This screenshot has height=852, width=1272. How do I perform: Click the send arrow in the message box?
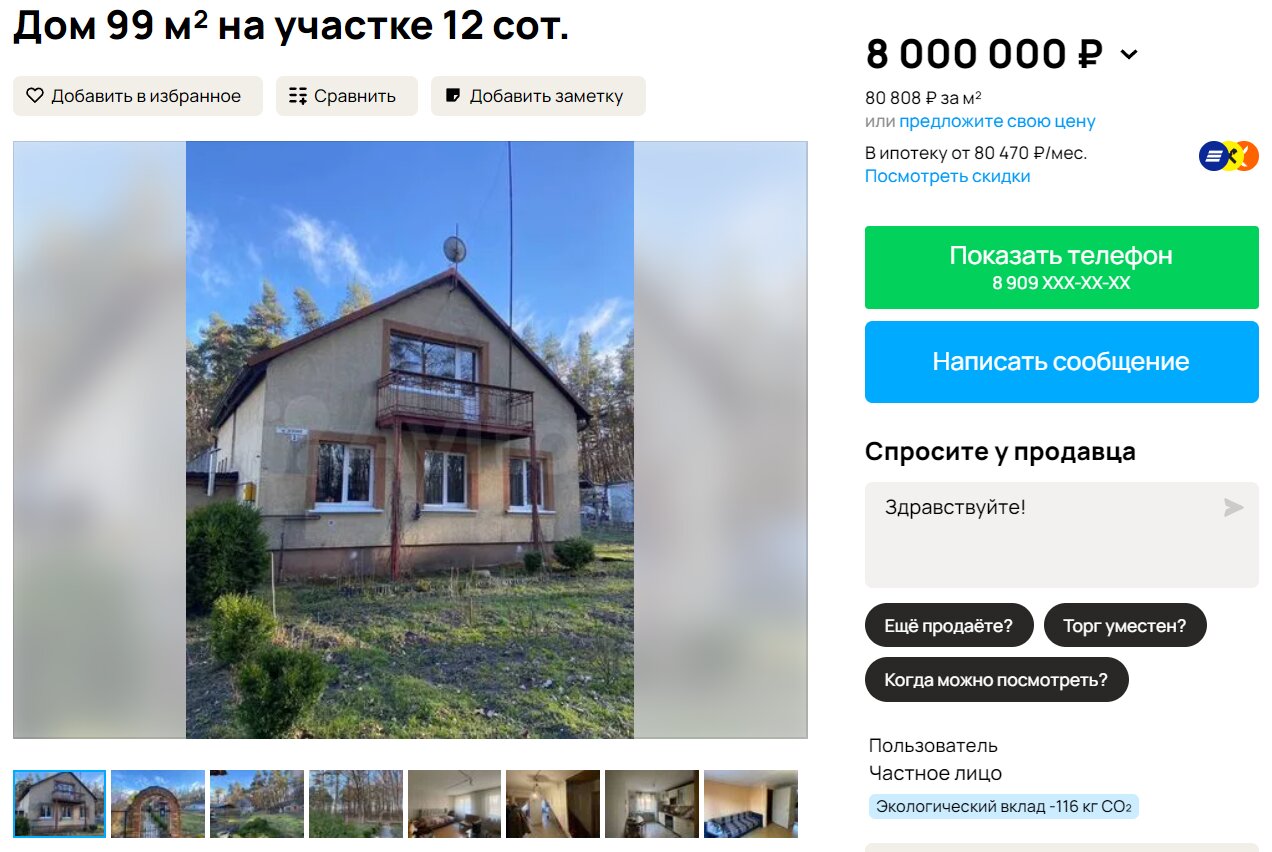click(1234, 508)
